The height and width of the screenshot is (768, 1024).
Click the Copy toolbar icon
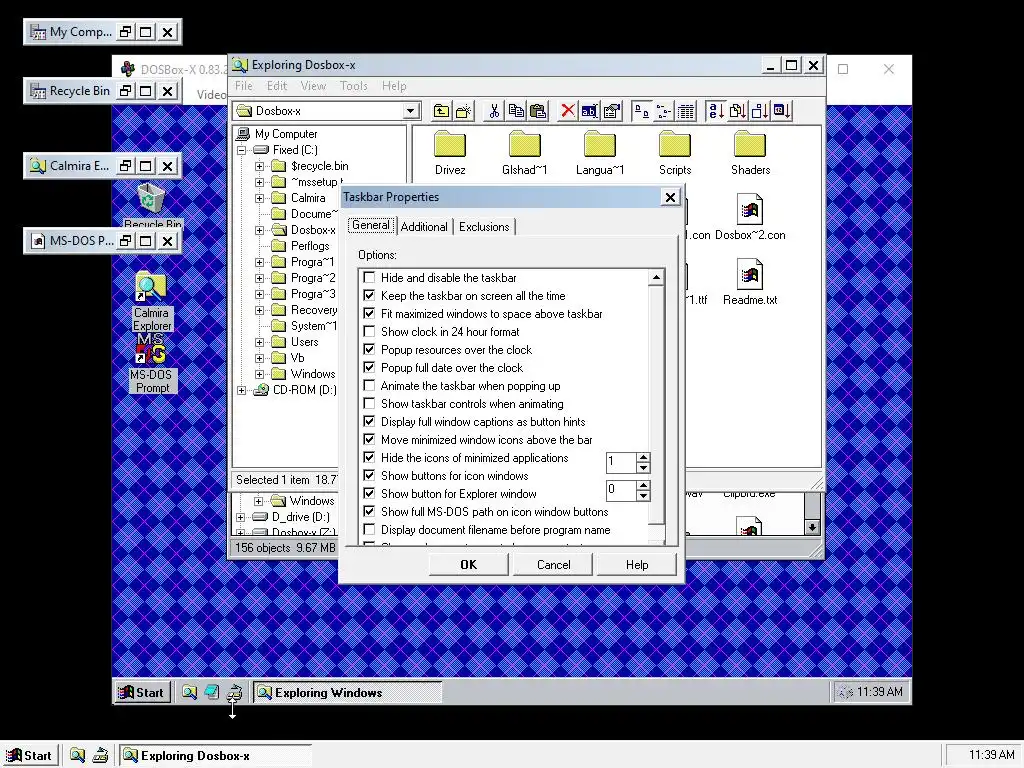click(516, 111)
